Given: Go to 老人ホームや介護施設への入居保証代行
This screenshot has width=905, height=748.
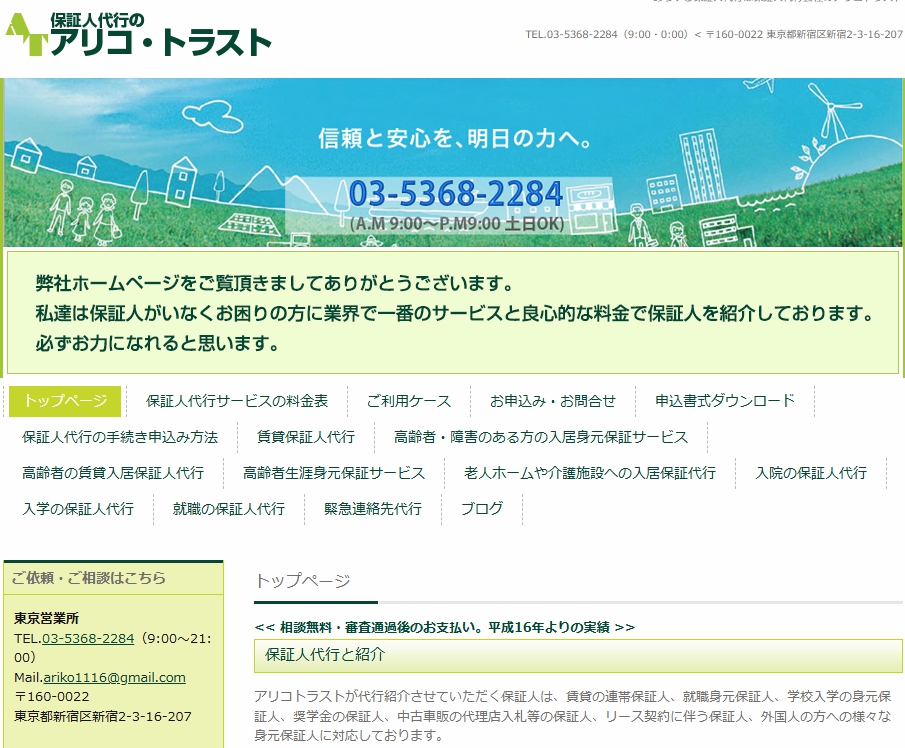Looking at the screenshot, I should [x=590, y=473].
